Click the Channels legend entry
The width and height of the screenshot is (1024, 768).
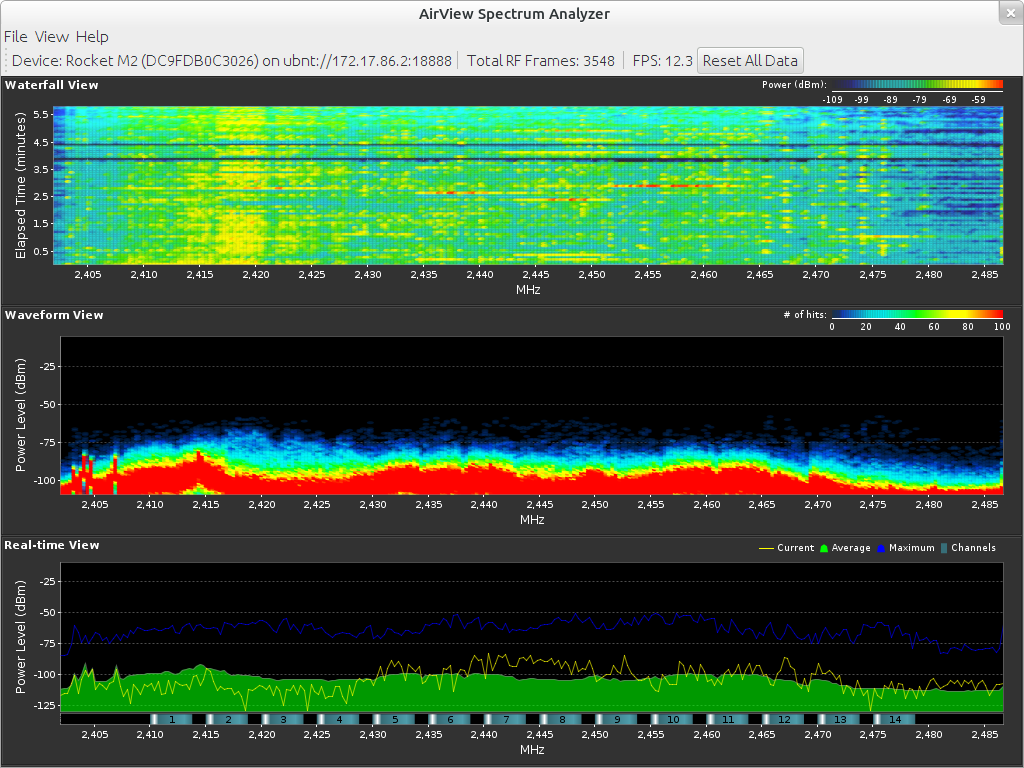(972, 548)
